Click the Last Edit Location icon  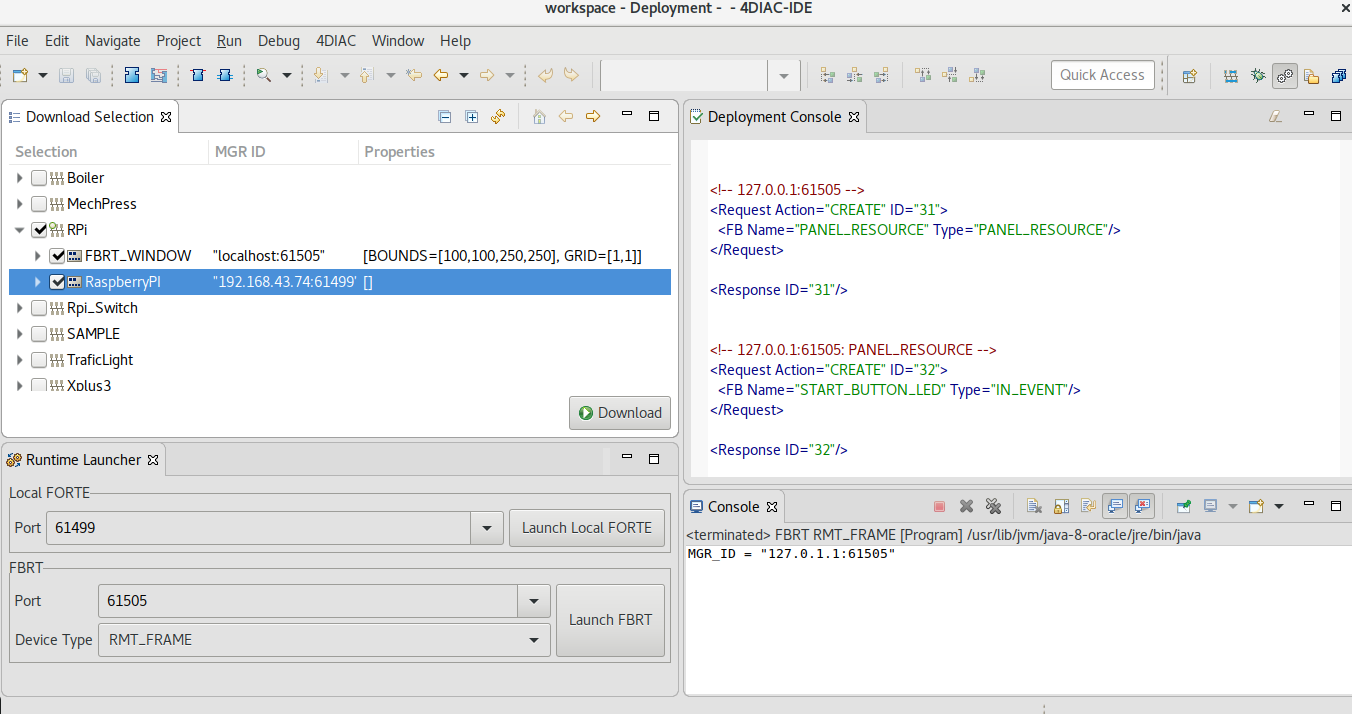414,75
